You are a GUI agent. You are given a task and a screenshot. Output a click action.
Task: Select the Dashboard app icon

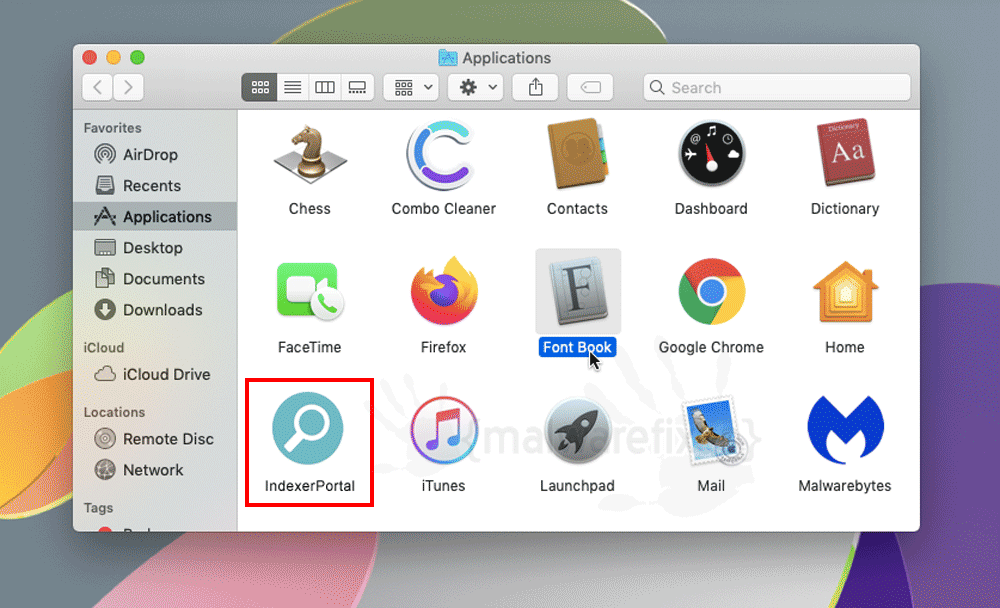click(711, 154)
